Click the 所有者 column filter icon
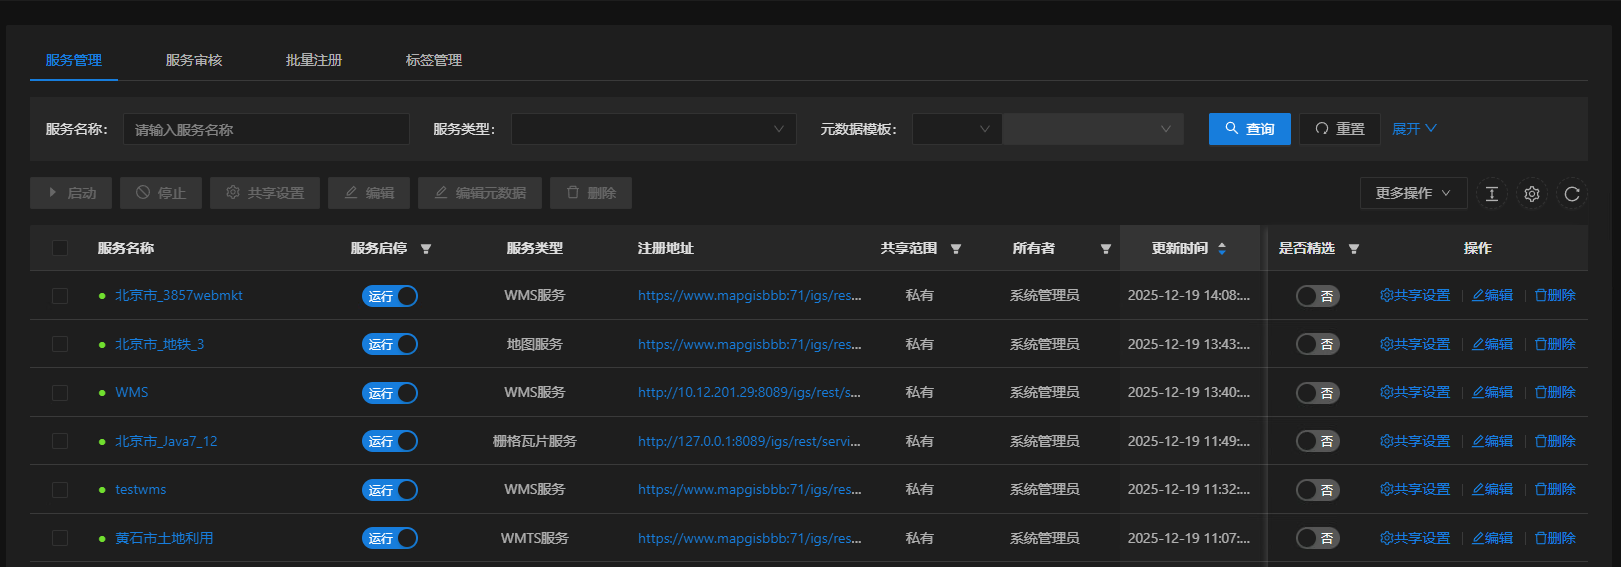Viewport: 1621px width, 567px height. (x=1105, y=249)
